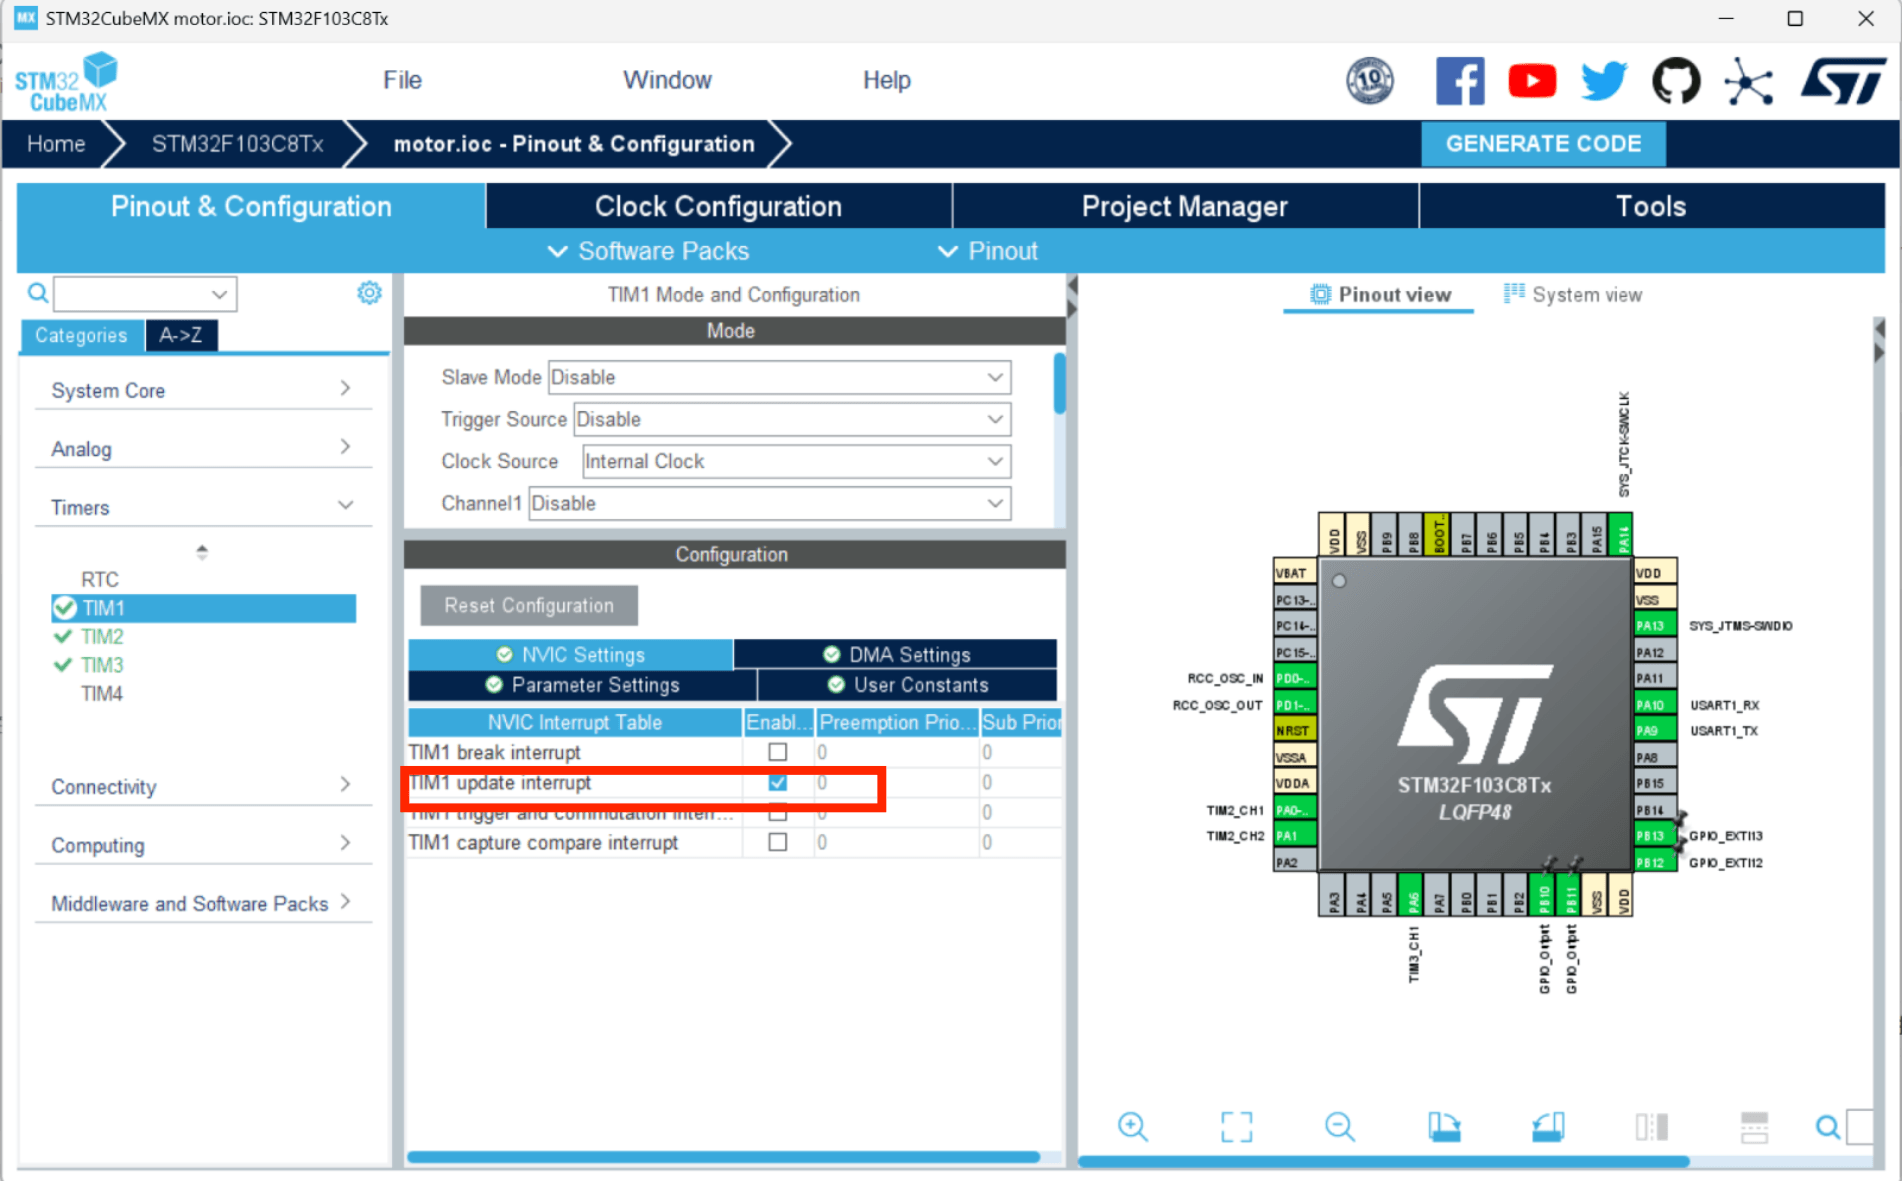
Task: Click the search magnifier in categories panel
Action: tap(38, 293)
